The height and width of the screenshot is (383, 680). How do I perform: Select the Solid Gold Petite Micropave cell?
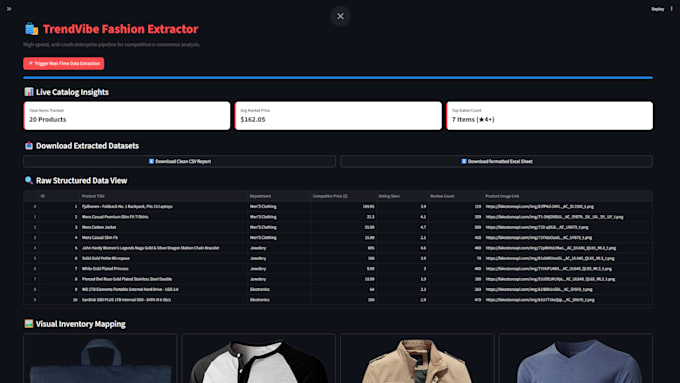(163, 259)
